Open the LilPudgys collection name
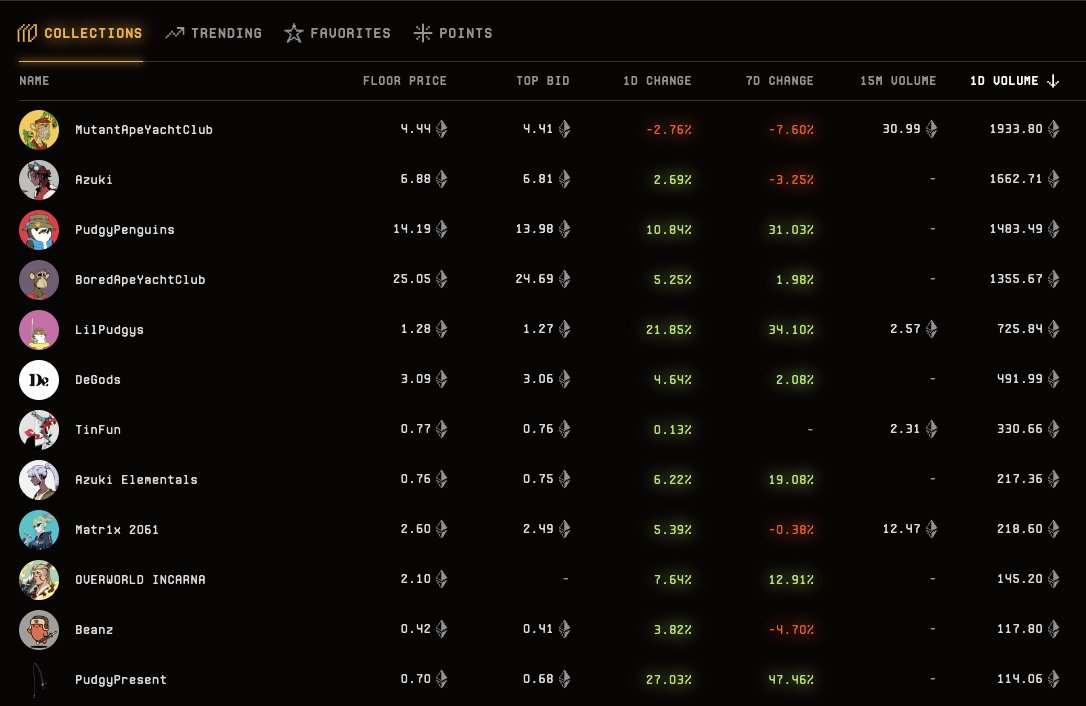This screenshot has width=1086, height=706. point(109,329)
